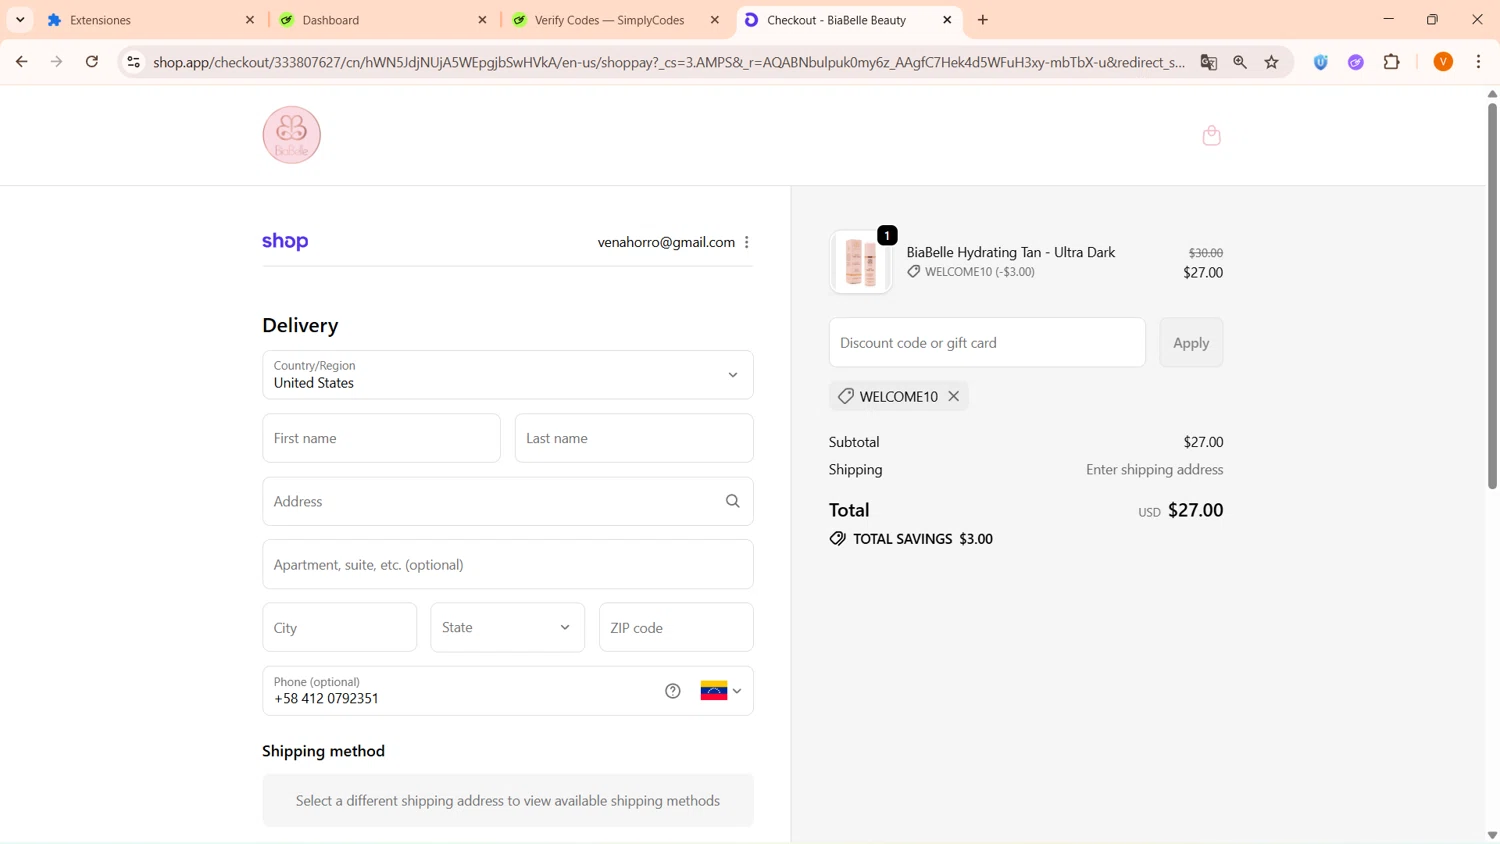
Task: Click the City field
Action: [x=340, y=628]
